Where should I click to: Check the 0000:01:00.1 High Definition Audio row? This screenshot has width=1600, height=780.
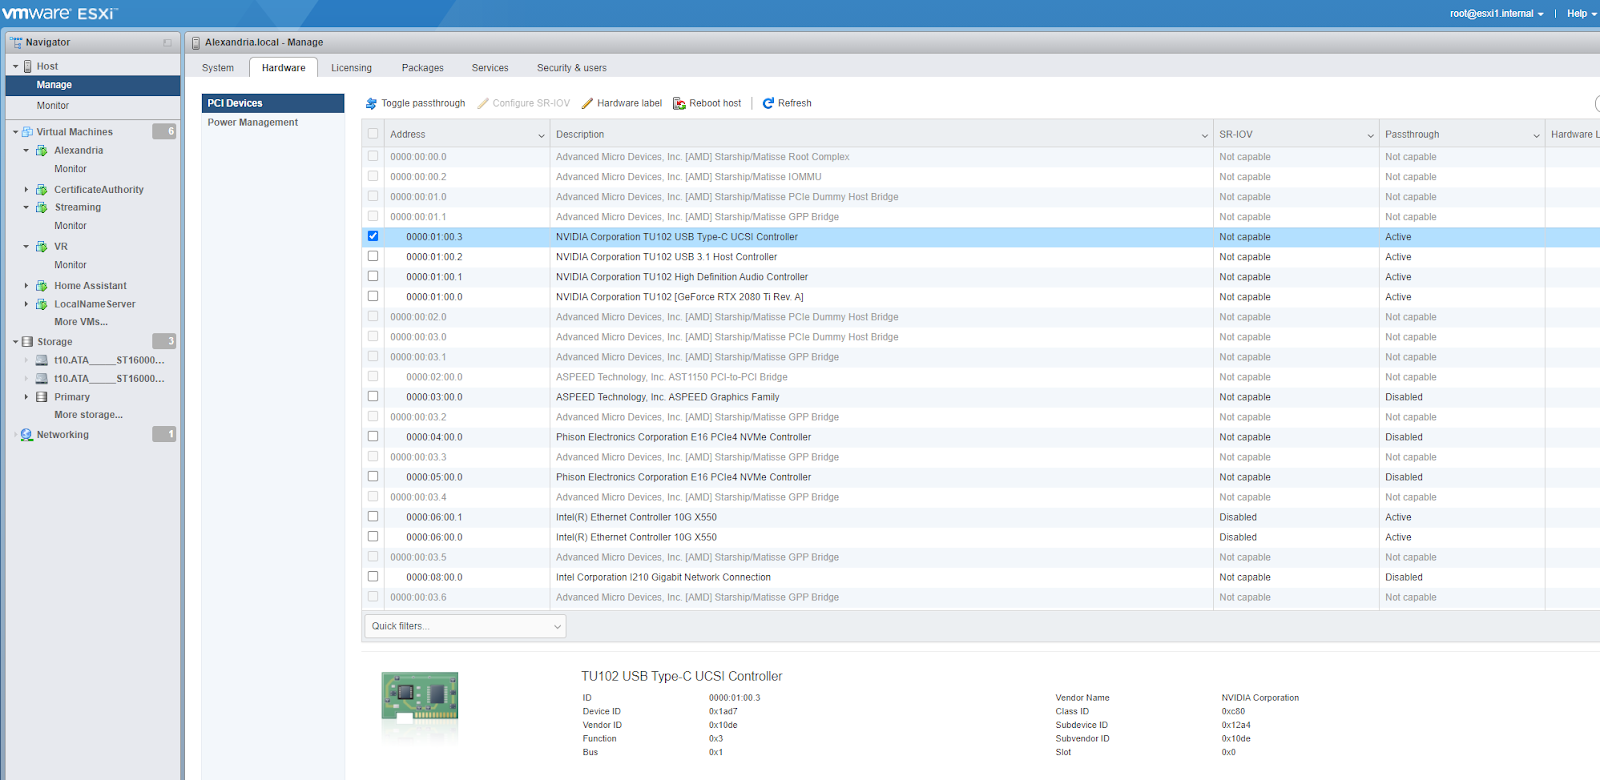[x=373, y=276]
